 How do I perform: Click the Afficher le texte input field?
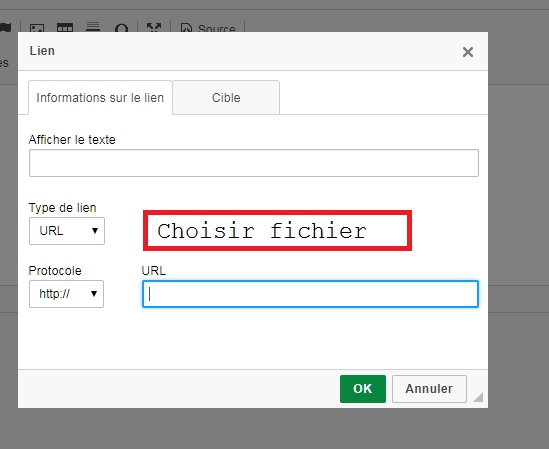click(254, 163)
